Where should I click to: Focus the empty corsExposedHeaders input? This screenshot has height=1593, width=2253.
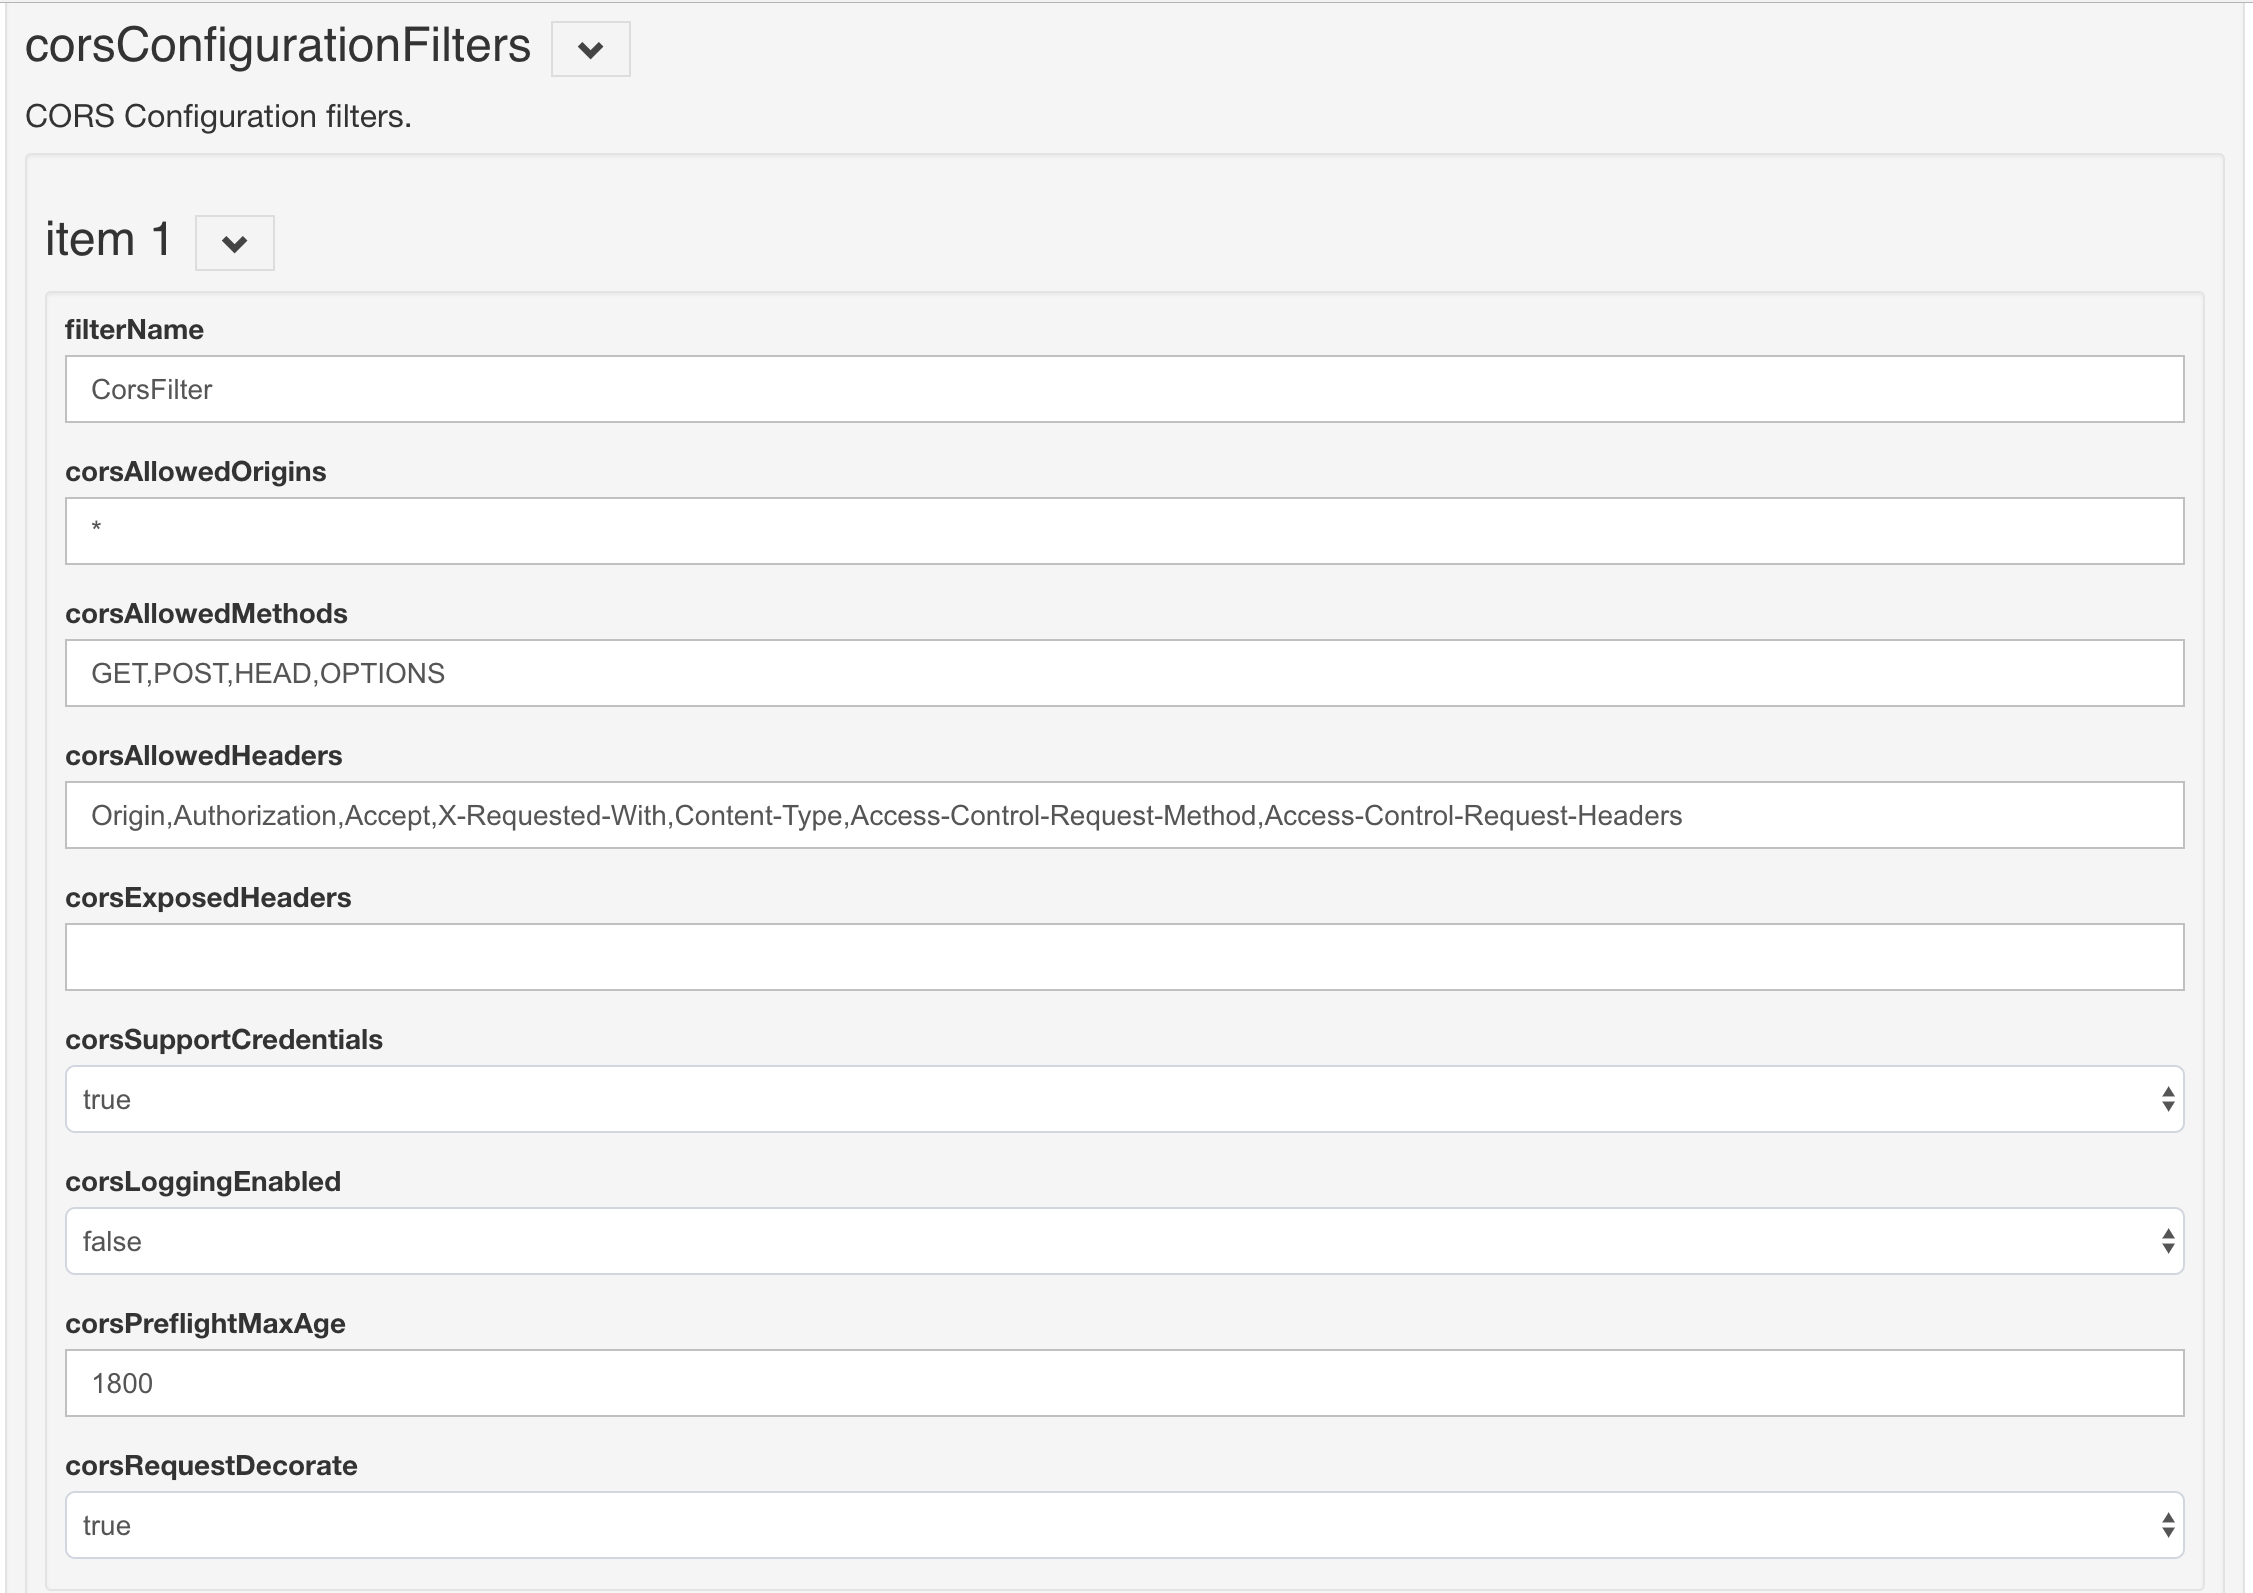[x=1124, y=957]
